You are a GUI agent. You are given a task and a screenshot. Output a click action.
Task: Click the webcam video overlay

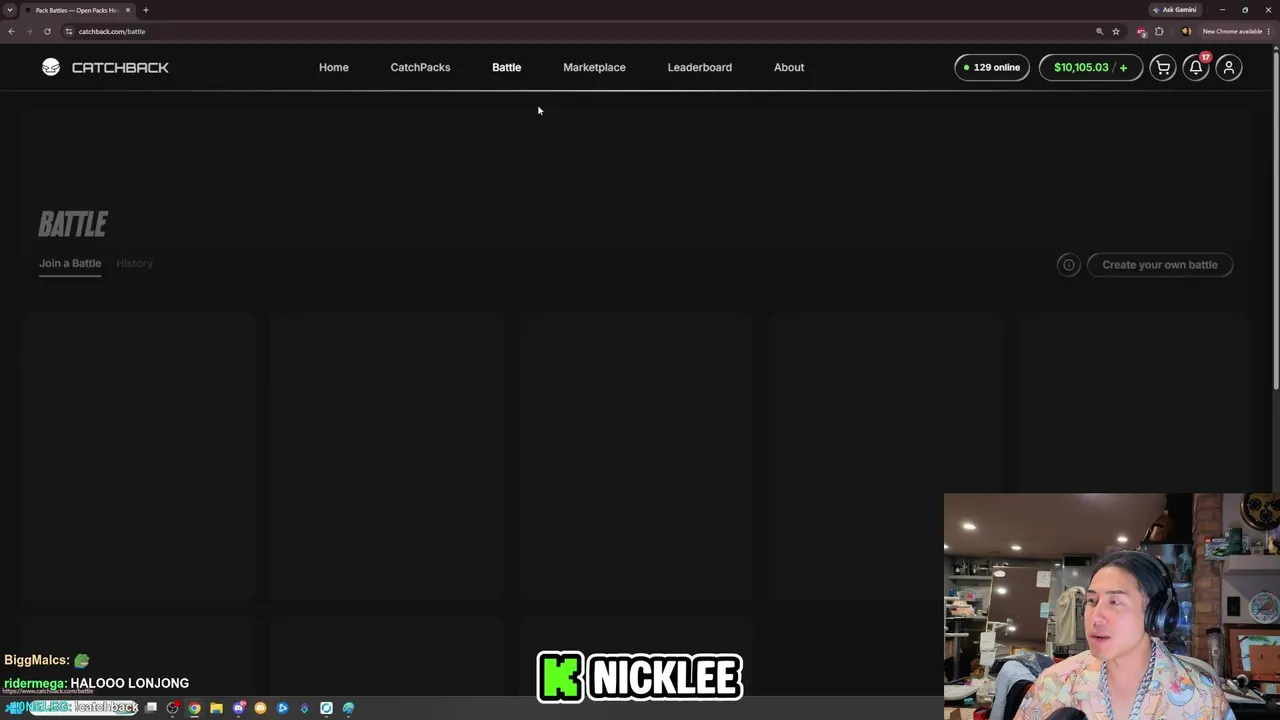click(x=1112, y=606)
